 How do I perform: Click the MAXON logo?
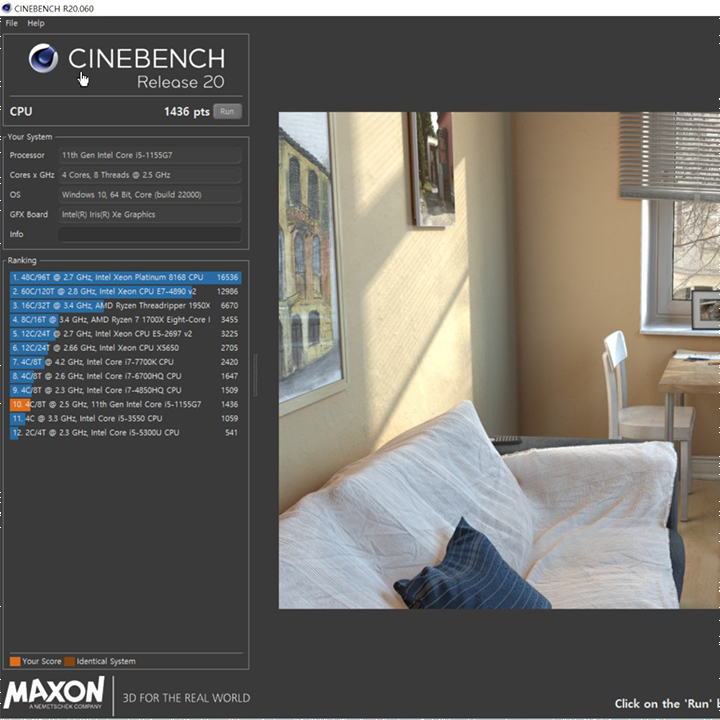(x=54, y=693)
